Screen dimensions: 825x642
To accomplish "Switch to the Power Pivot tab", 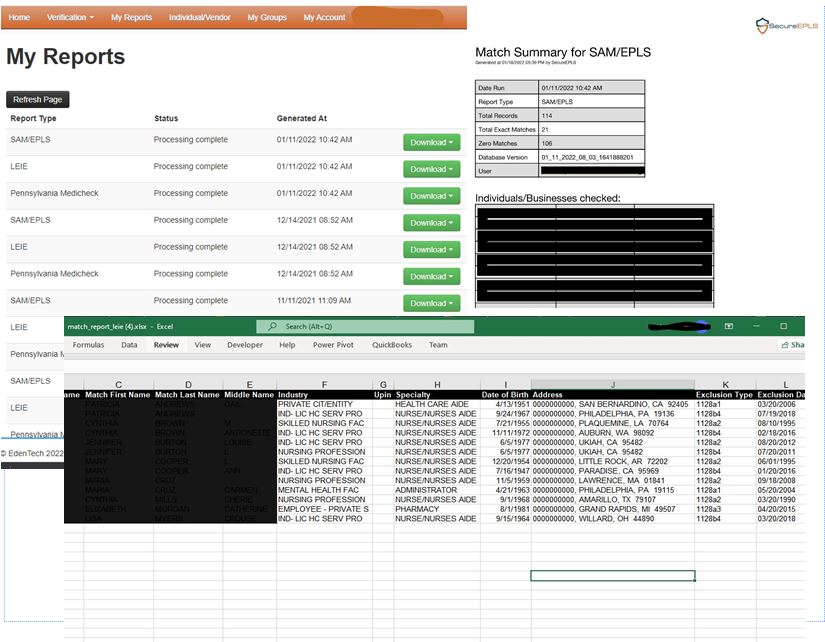I will (x=333, y=345).
